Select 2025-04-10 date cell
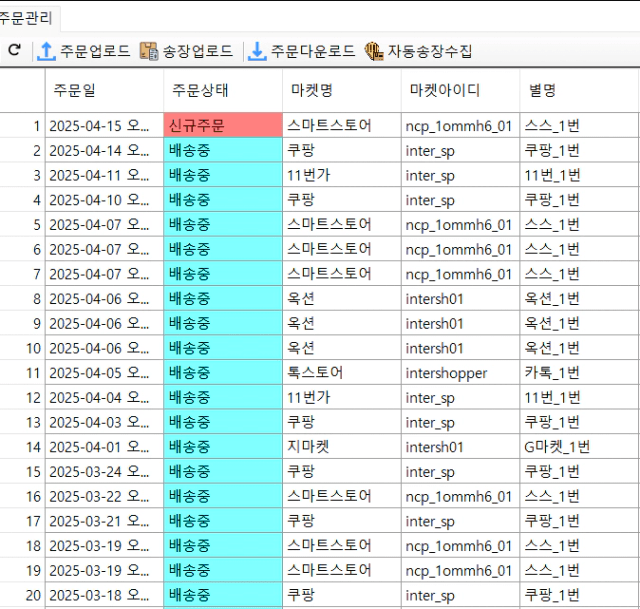The width and height of the screenshot is (640, 609). 104,200
